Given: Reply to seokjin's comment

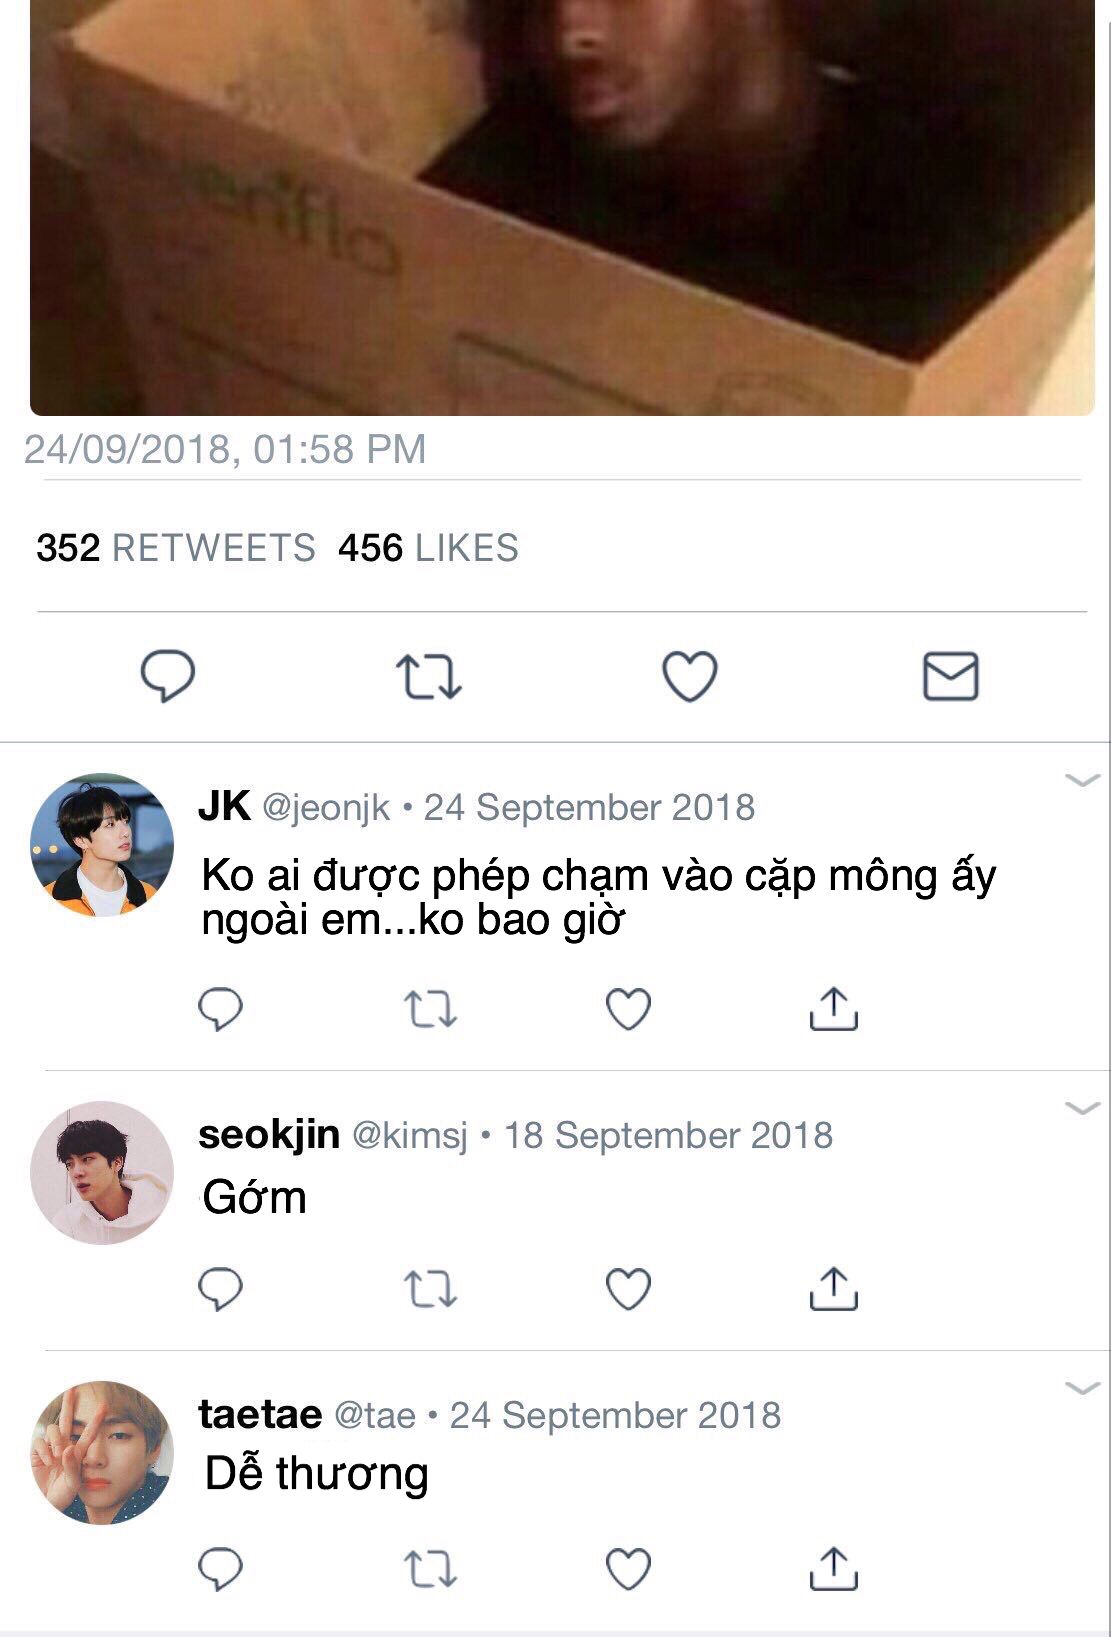Looking at the screenshot, I should pyautogui.click(x=220, y=1289).
